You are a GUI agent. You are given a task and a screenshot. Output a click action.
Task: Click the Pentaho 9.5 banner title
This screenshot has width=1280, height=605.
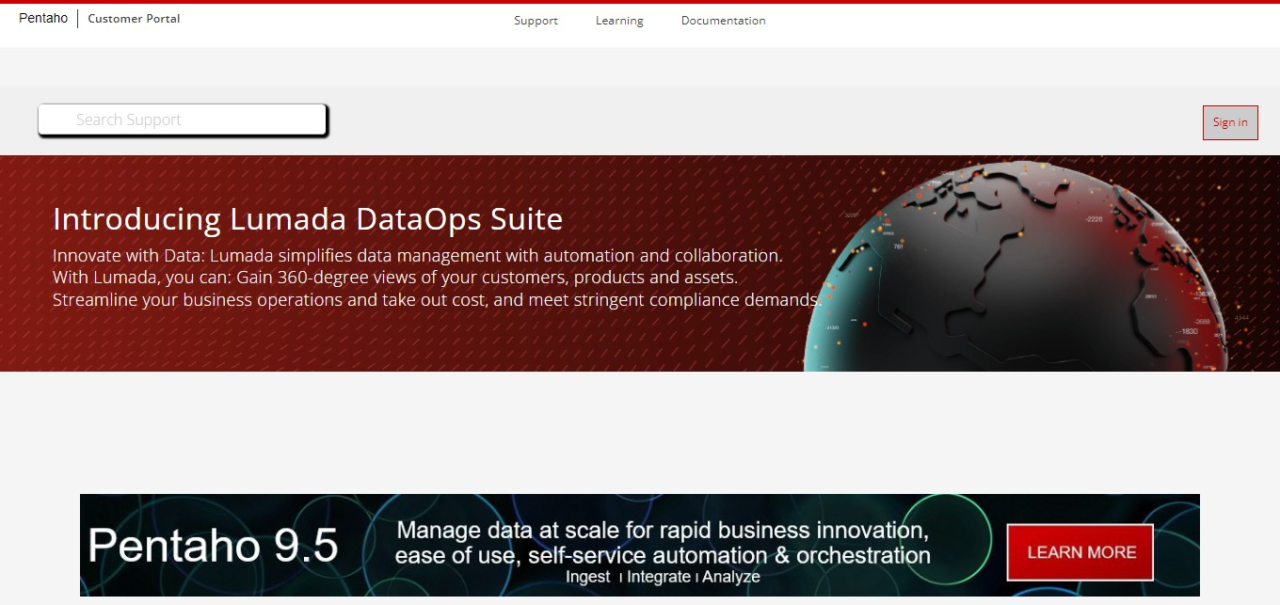coord(213,546)
